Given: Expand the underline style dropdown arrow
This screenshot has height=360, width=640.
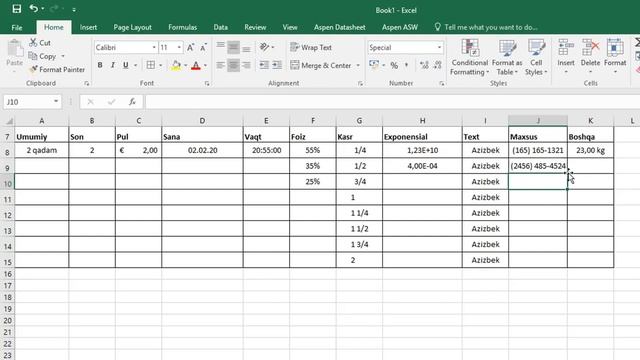Looking at the screenshot, I should click(136, 65).
